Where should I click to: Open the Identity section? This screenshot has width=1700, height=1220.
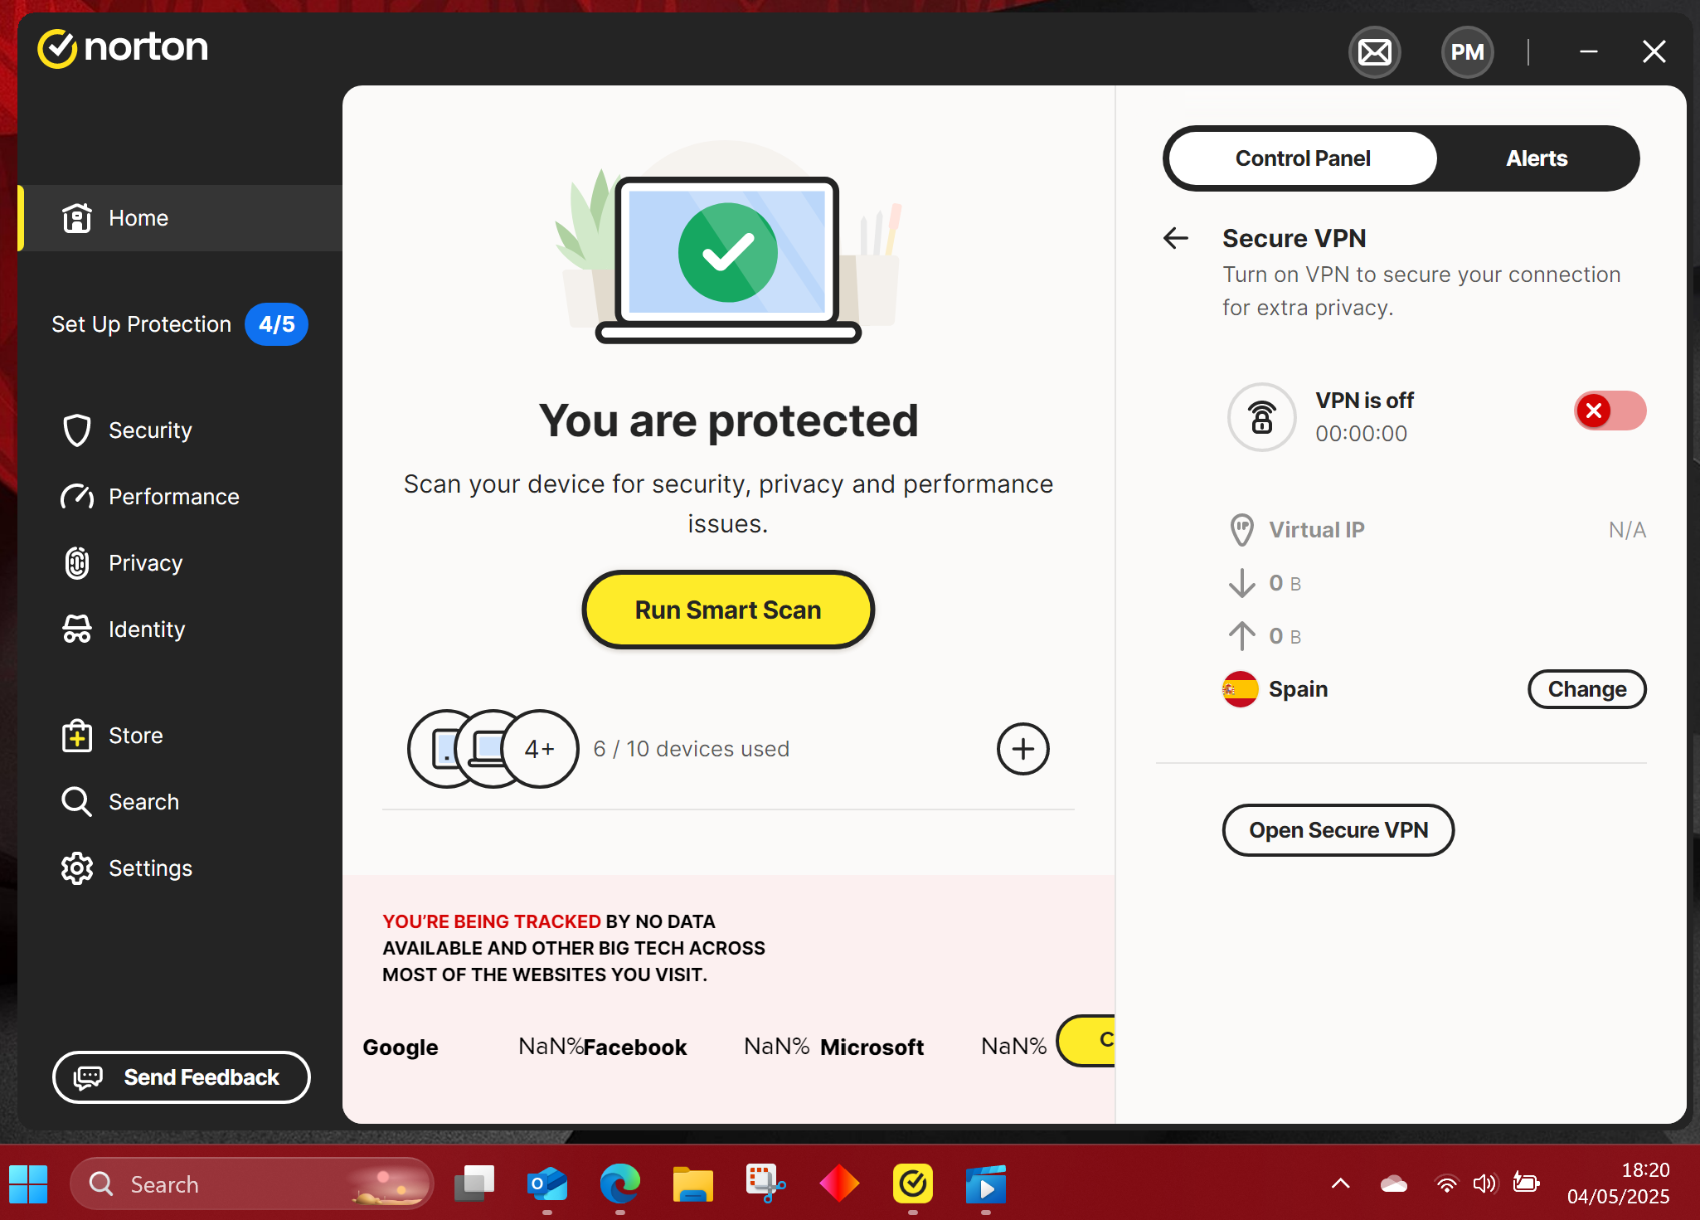pos(124,629)
